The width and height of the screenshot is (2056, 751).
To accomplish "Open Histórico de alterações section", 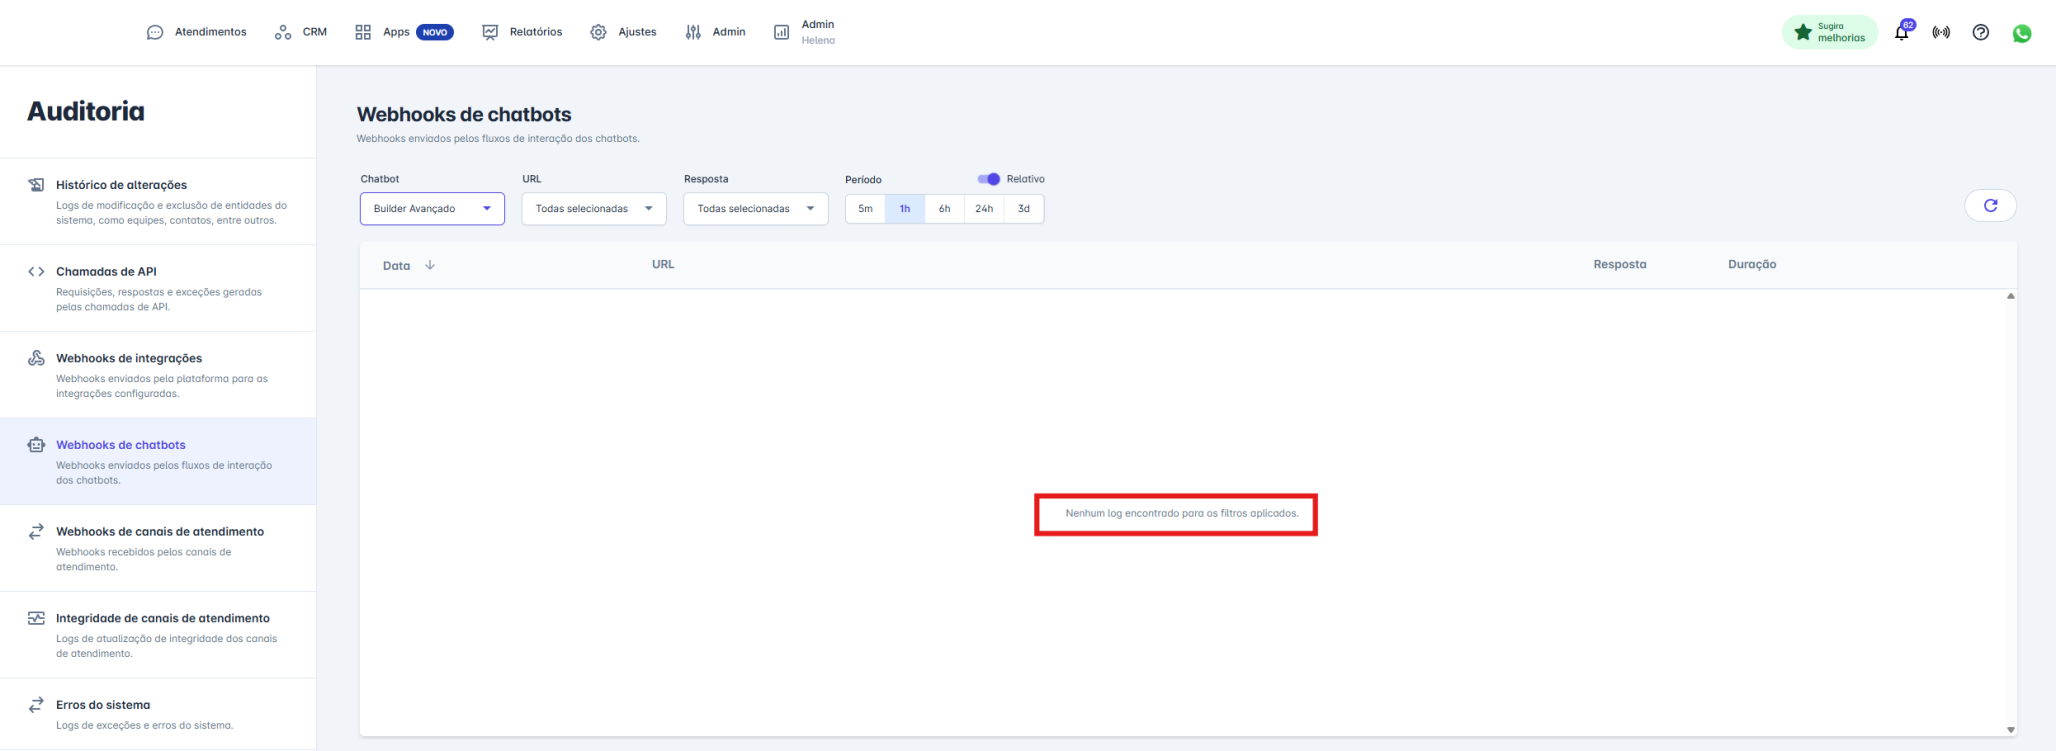I will point(121,185).
